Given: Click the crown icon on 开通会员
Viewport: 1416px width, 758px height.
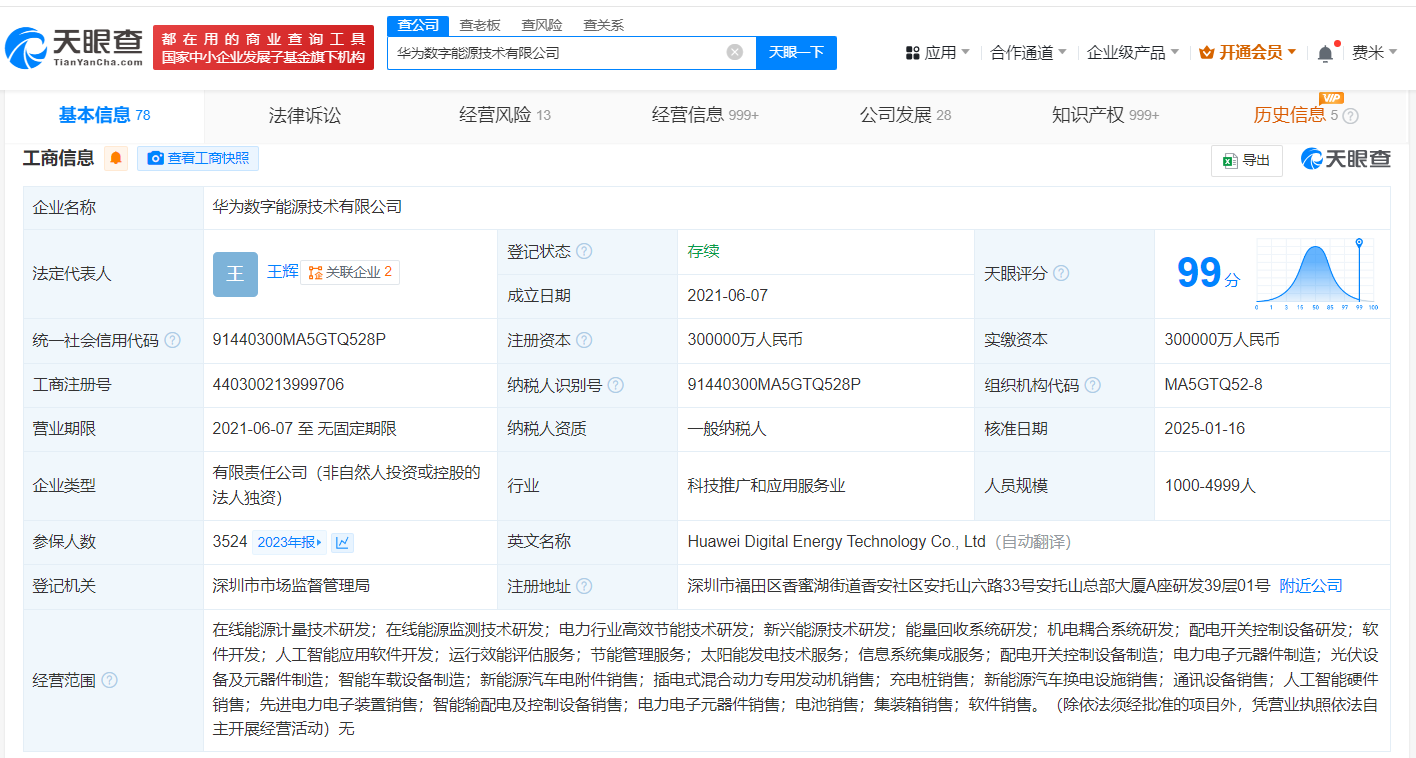Looking at the screenshot, I should (x=1207, y=52).
